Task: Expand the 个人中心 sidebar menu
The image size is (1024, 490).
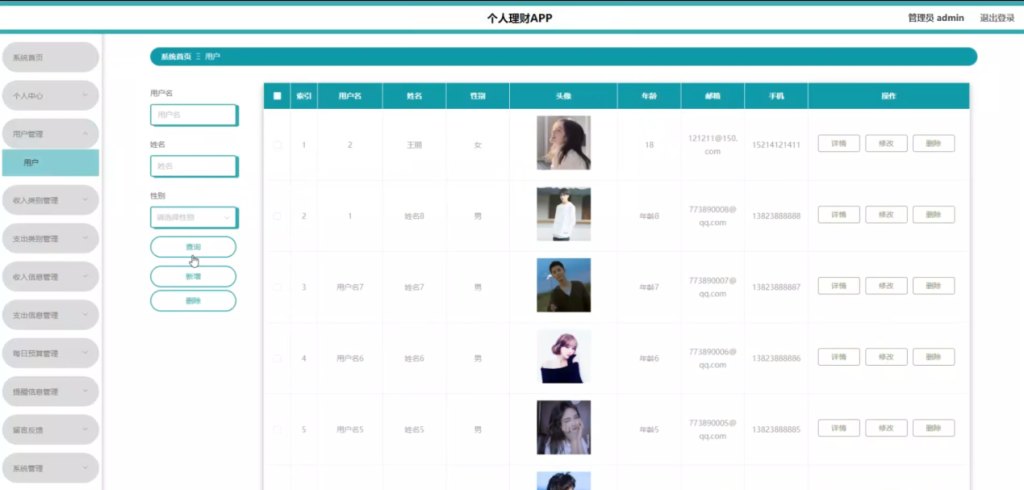Action: pyautogui.click(x=50, y=95)
